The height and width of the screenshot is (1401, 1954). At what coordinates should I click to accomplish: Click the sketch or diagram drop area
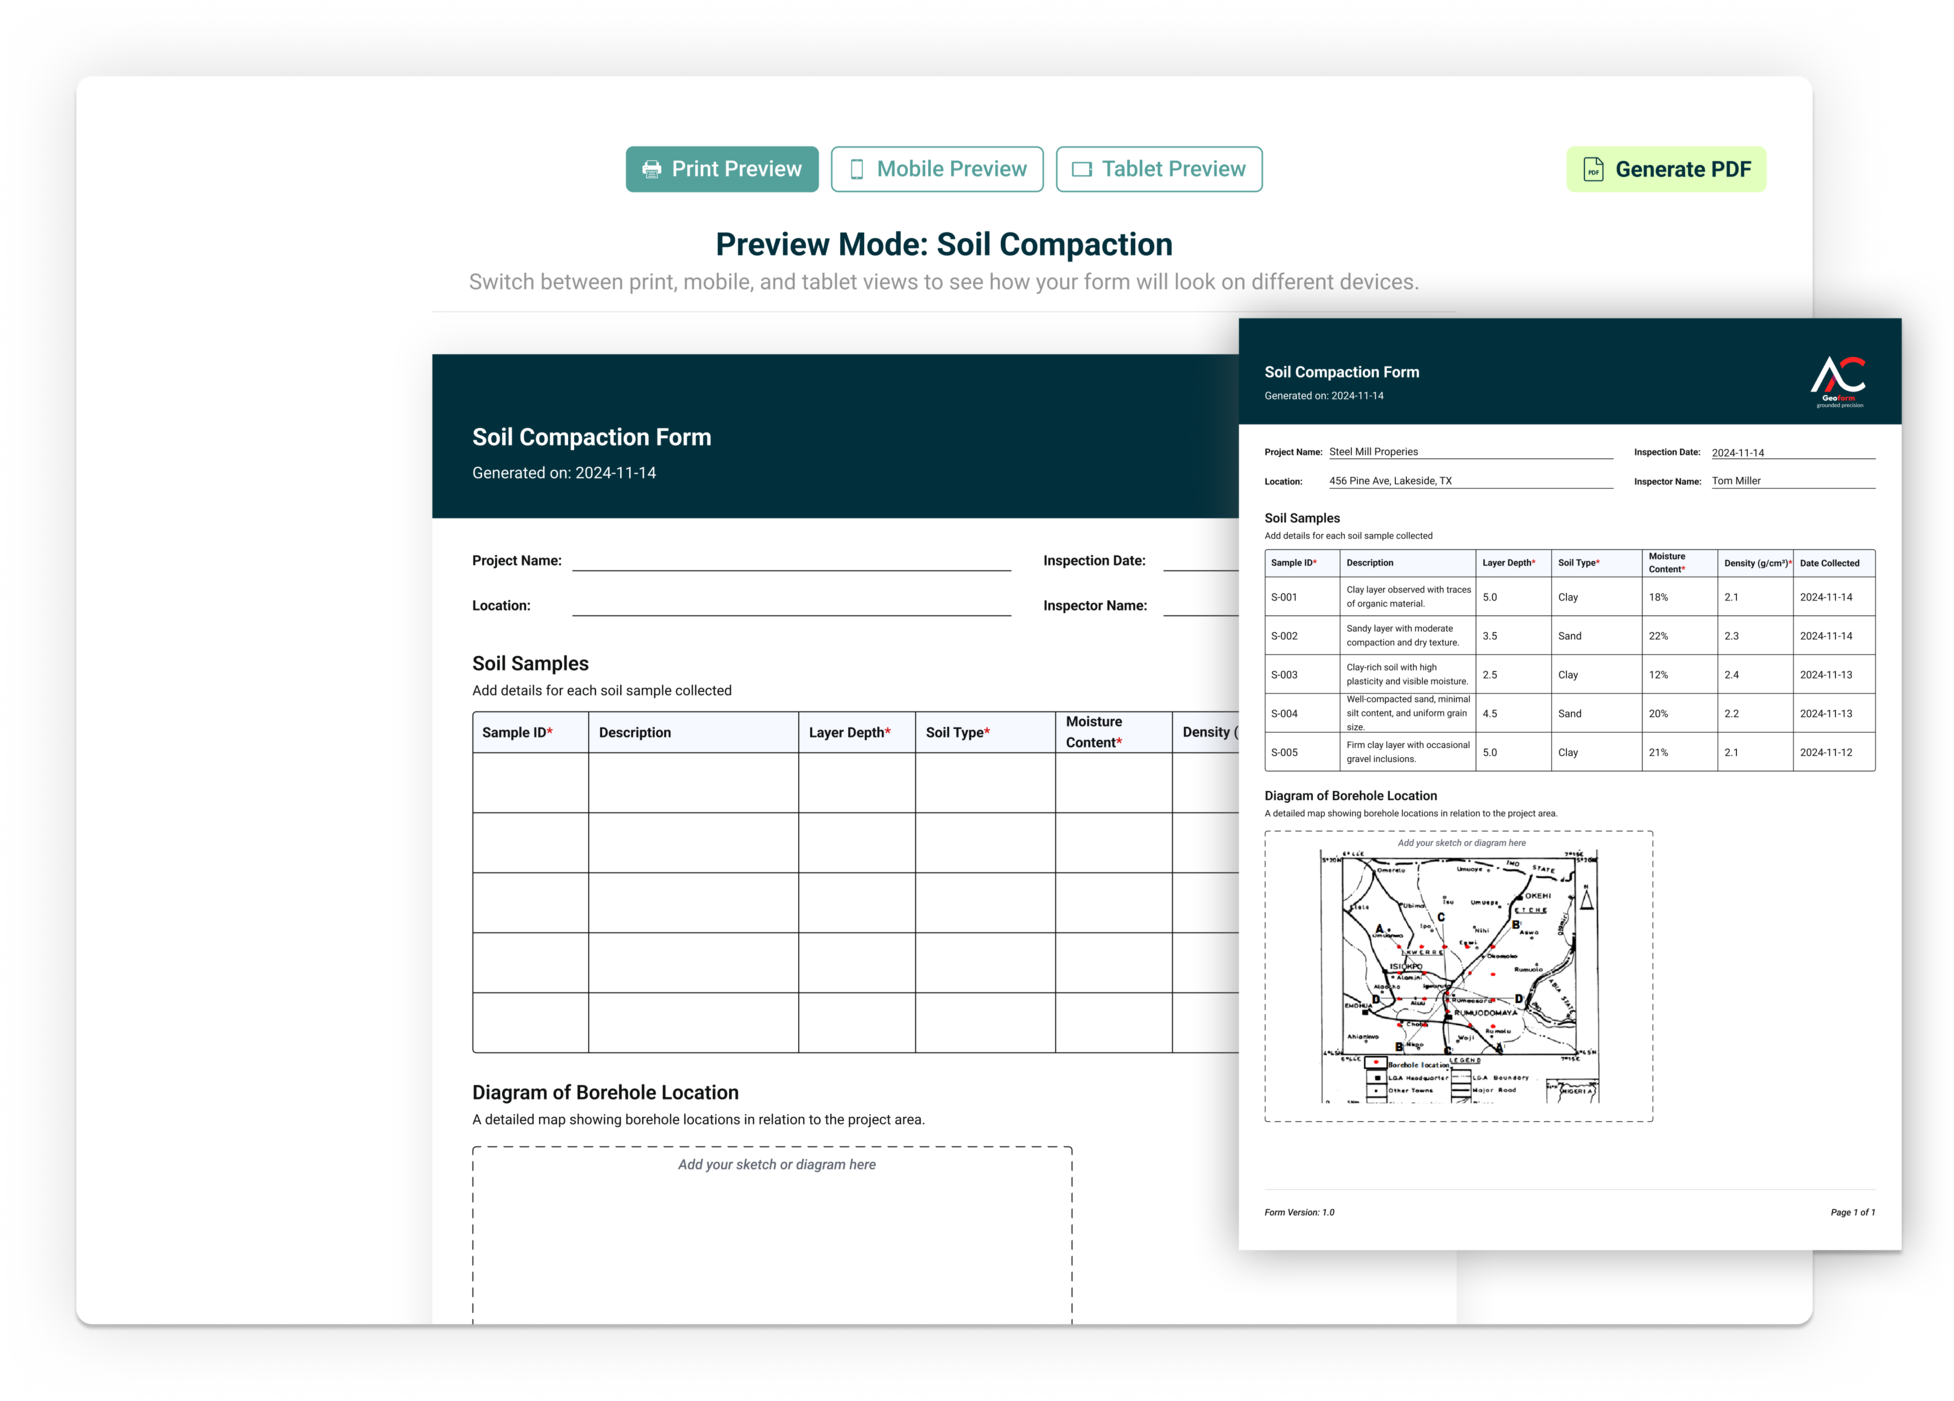pos(772,1235)
